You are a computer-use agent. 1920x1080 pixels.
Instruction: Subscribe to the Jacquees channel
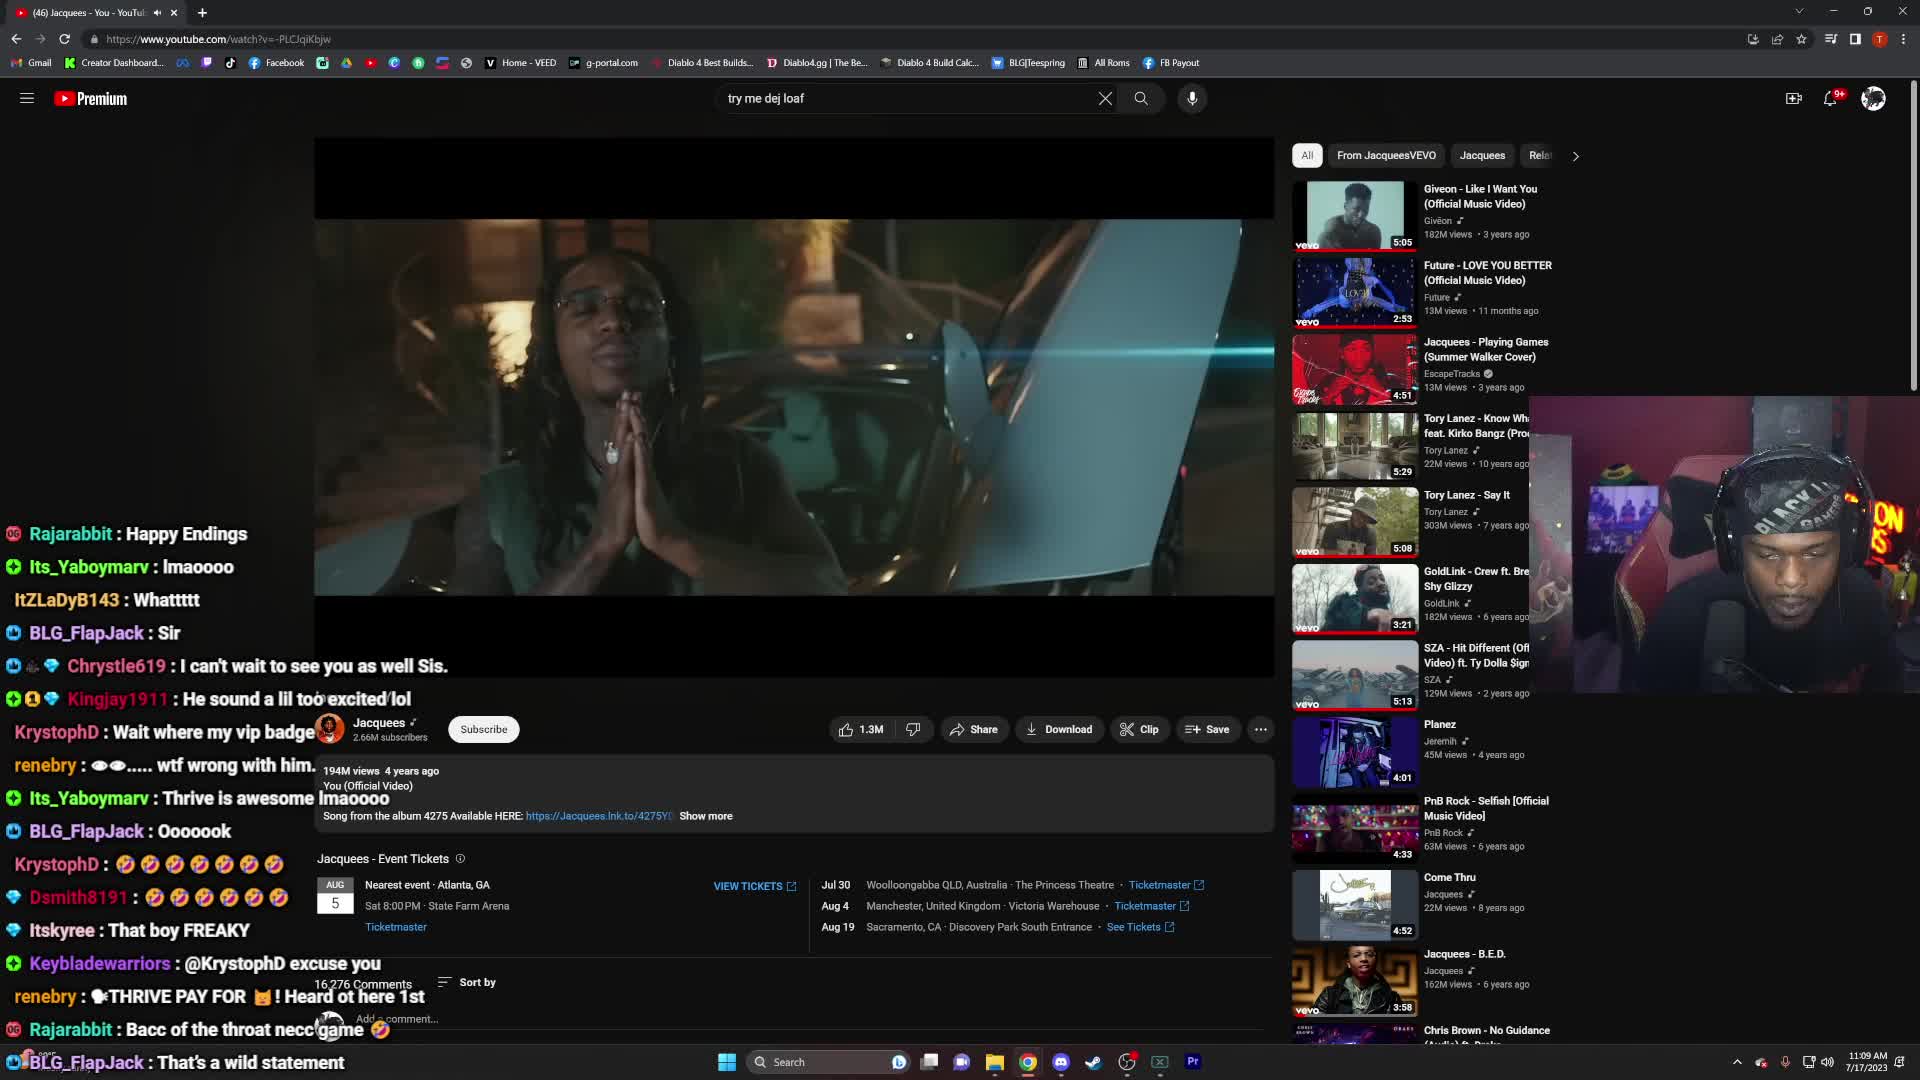click(483, 730)
